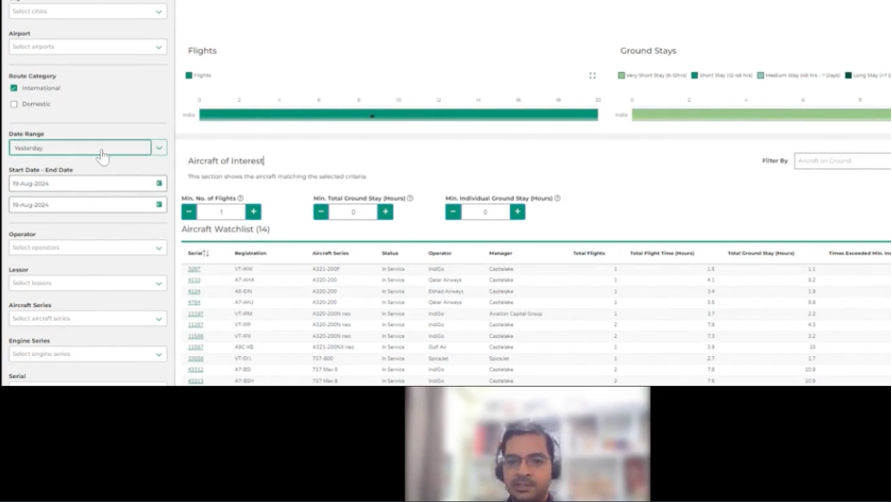Click the Flights legend color swatch
Screen dimensions: 892x502
[x=188, y=75]
